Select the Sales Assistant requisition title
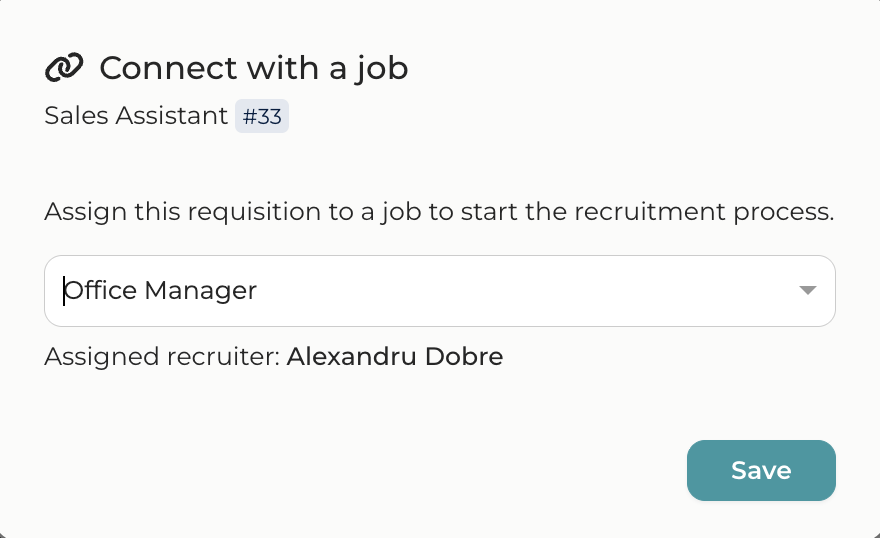 point(136,116)
